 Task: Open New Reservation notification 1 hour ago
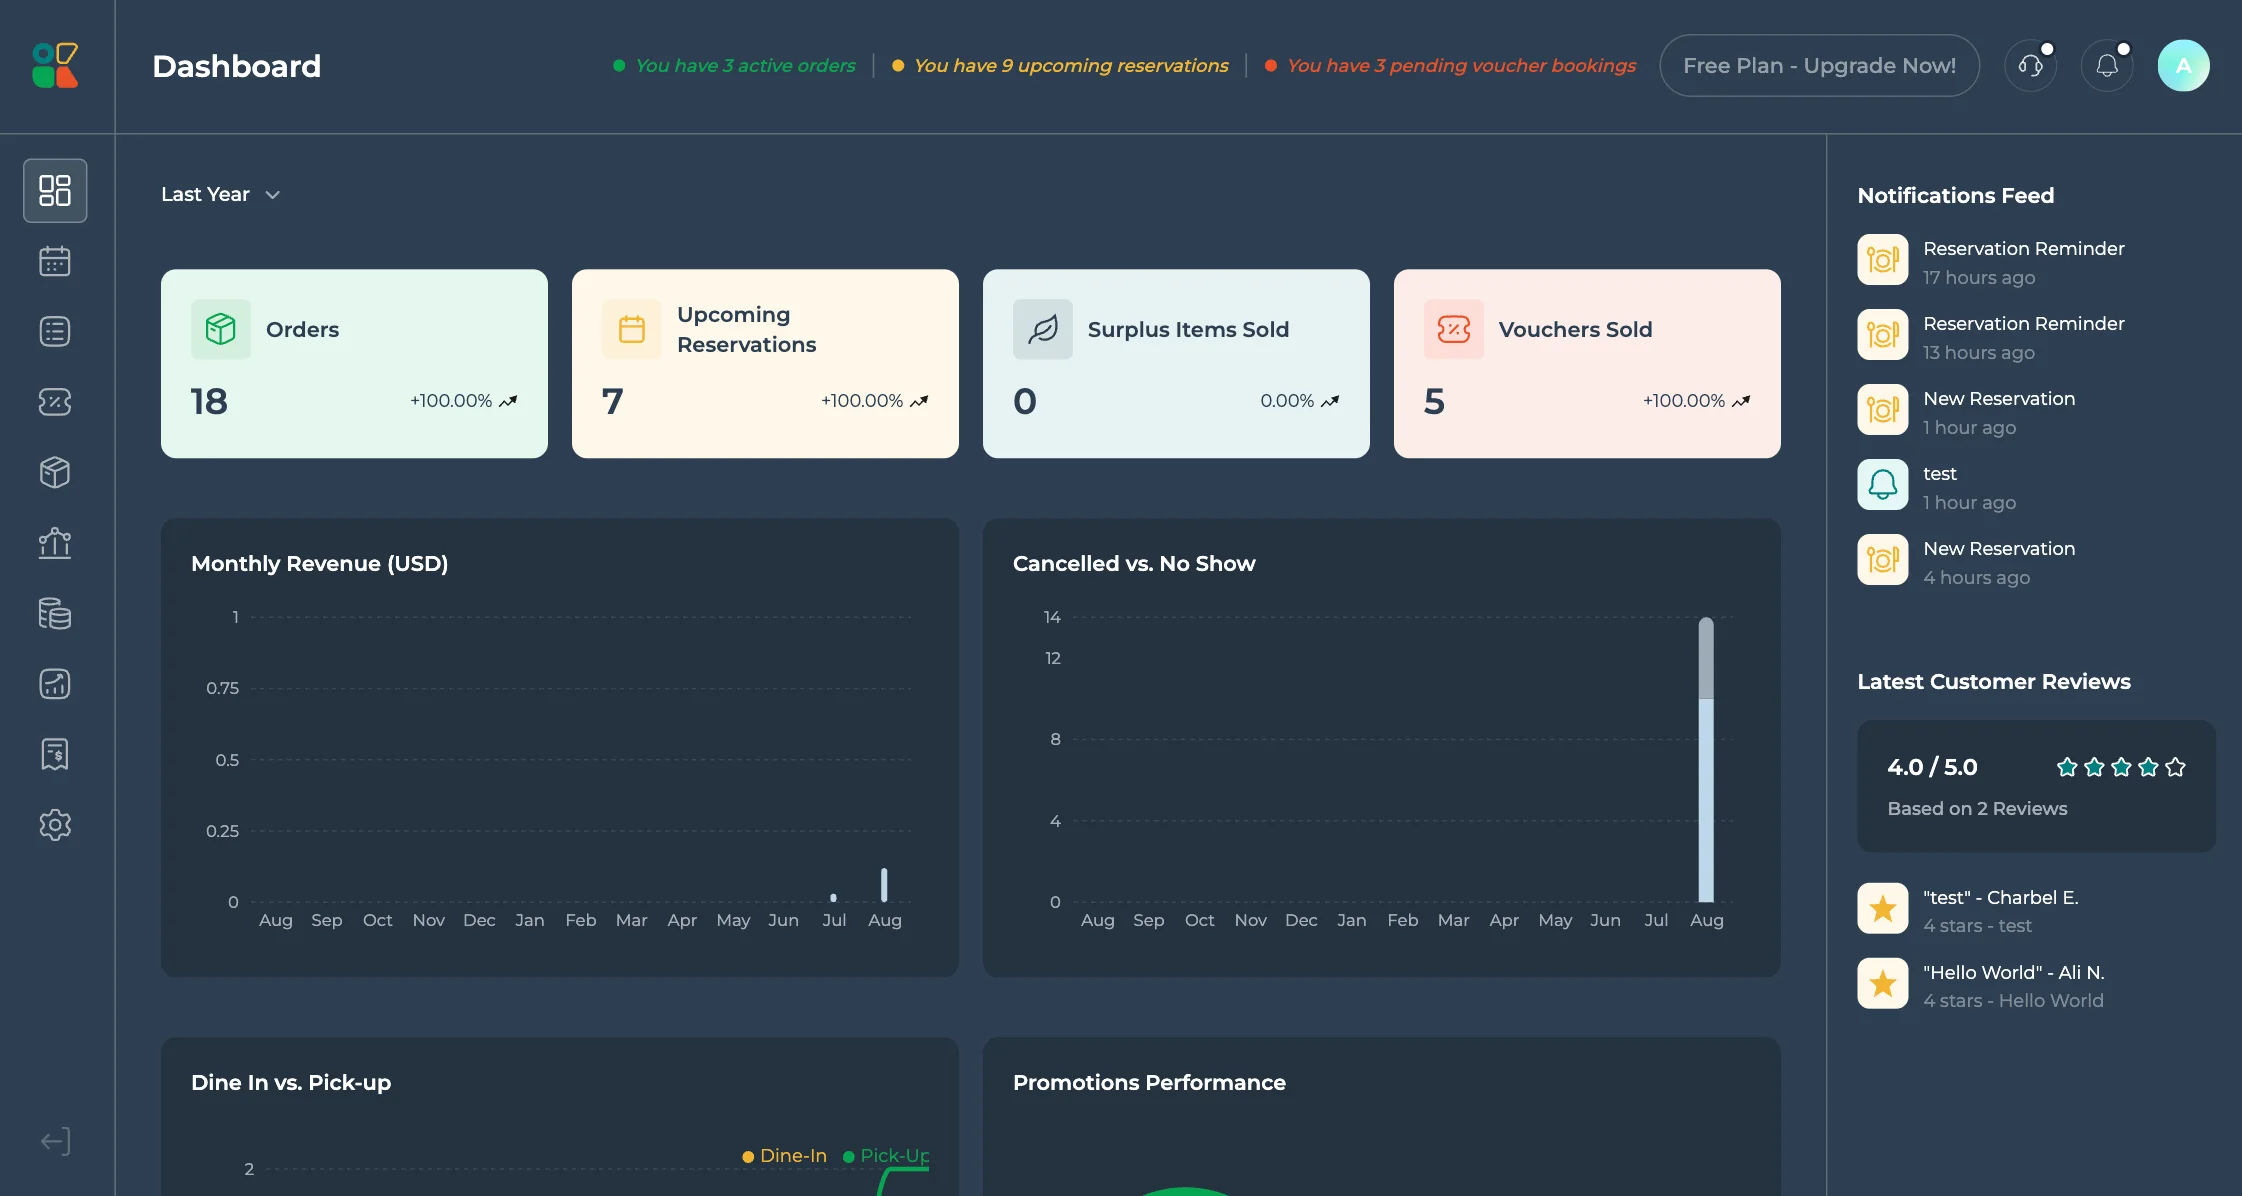pos(2037,412)
